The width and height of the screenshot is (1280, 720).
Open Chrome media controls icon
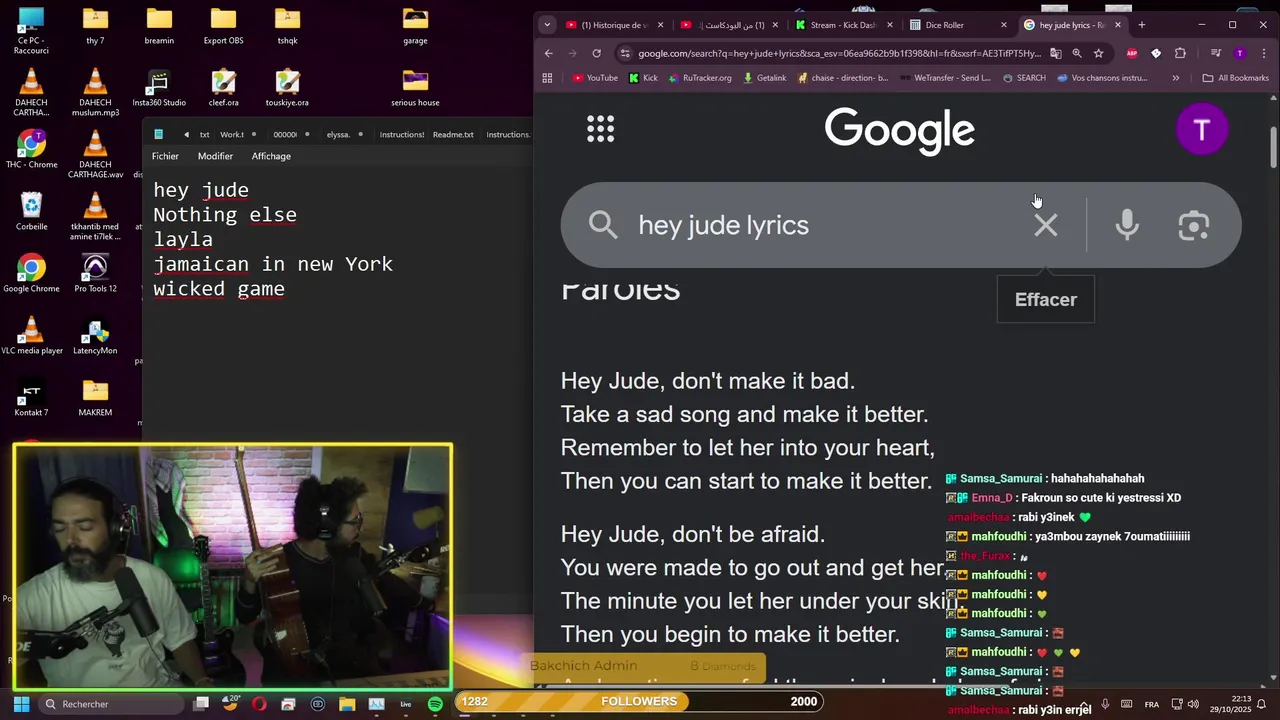pos(1215,53)
